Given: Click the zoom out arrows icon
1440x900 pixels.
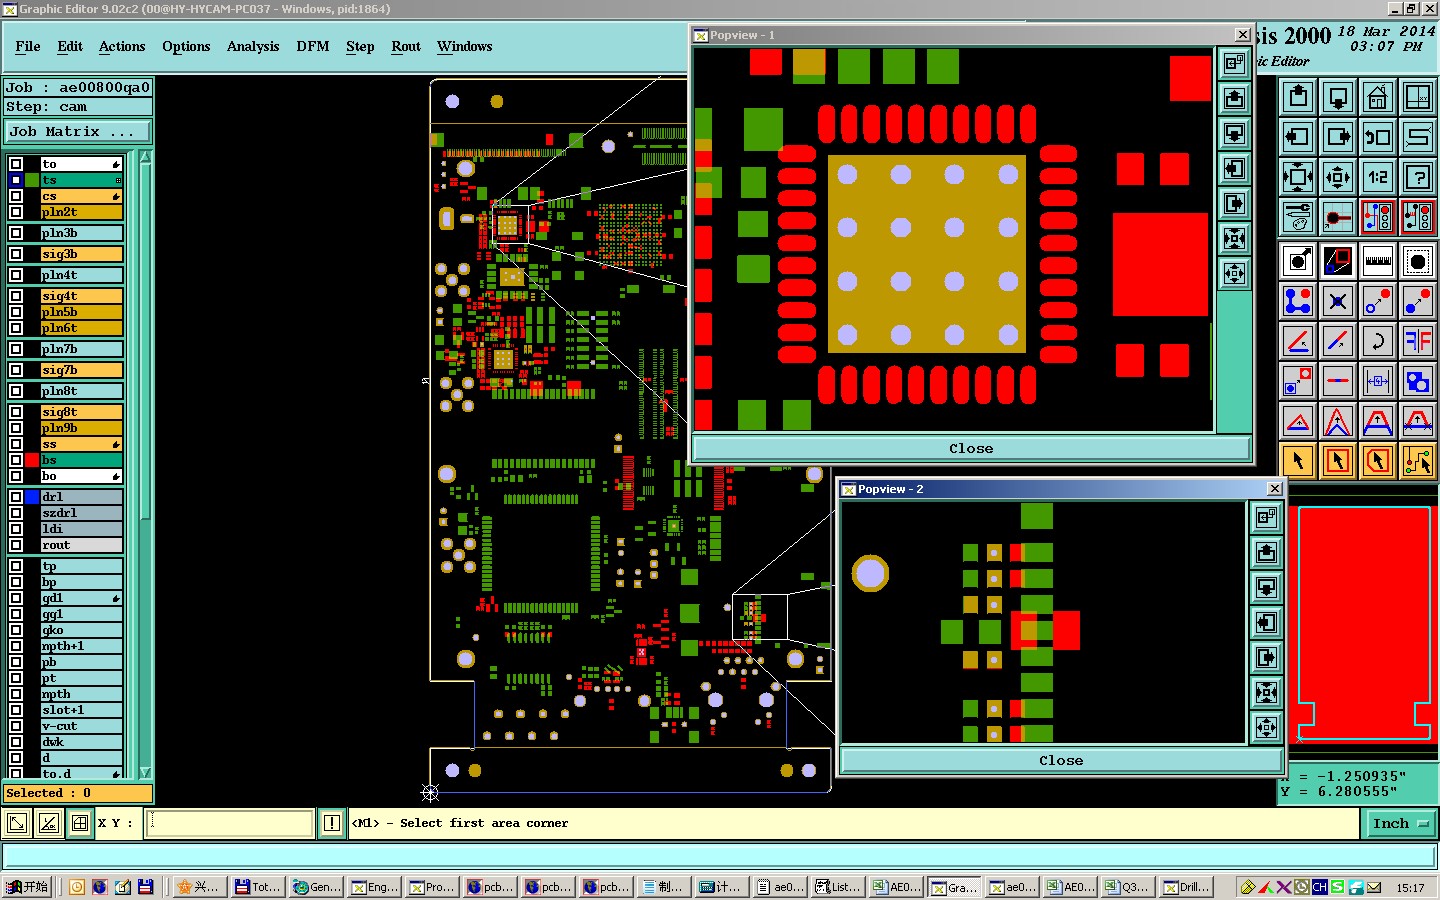Looking at the screenshot, I should coord(1338,178).
